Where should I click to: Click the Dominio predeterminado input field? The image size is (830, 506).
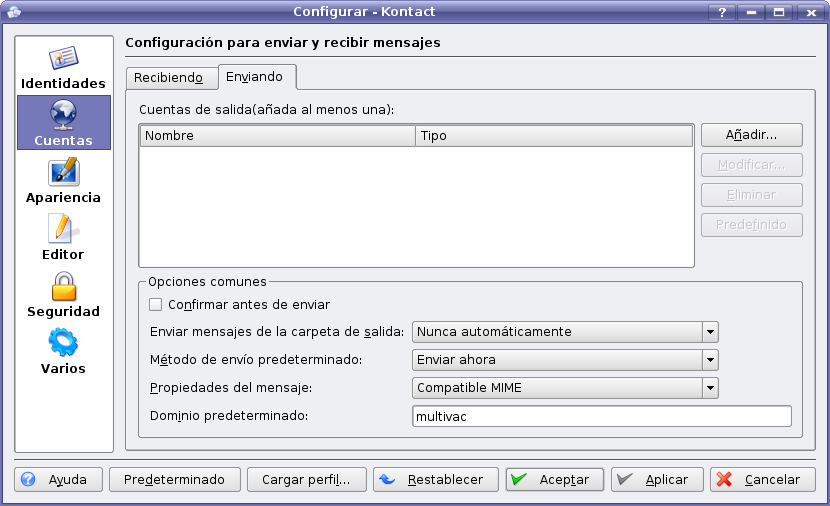point(602,417)
